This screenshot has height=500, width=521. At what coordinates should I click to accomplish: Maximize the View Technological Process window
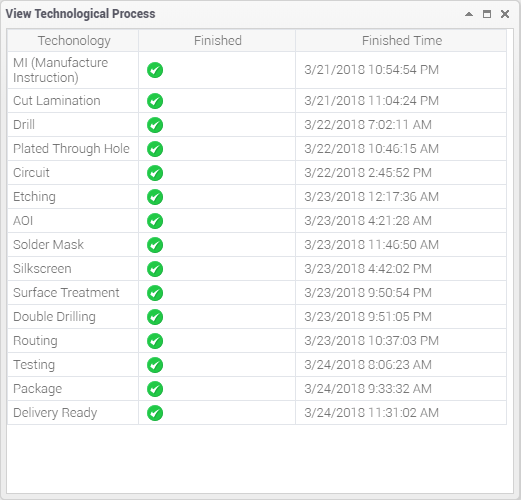487,14
